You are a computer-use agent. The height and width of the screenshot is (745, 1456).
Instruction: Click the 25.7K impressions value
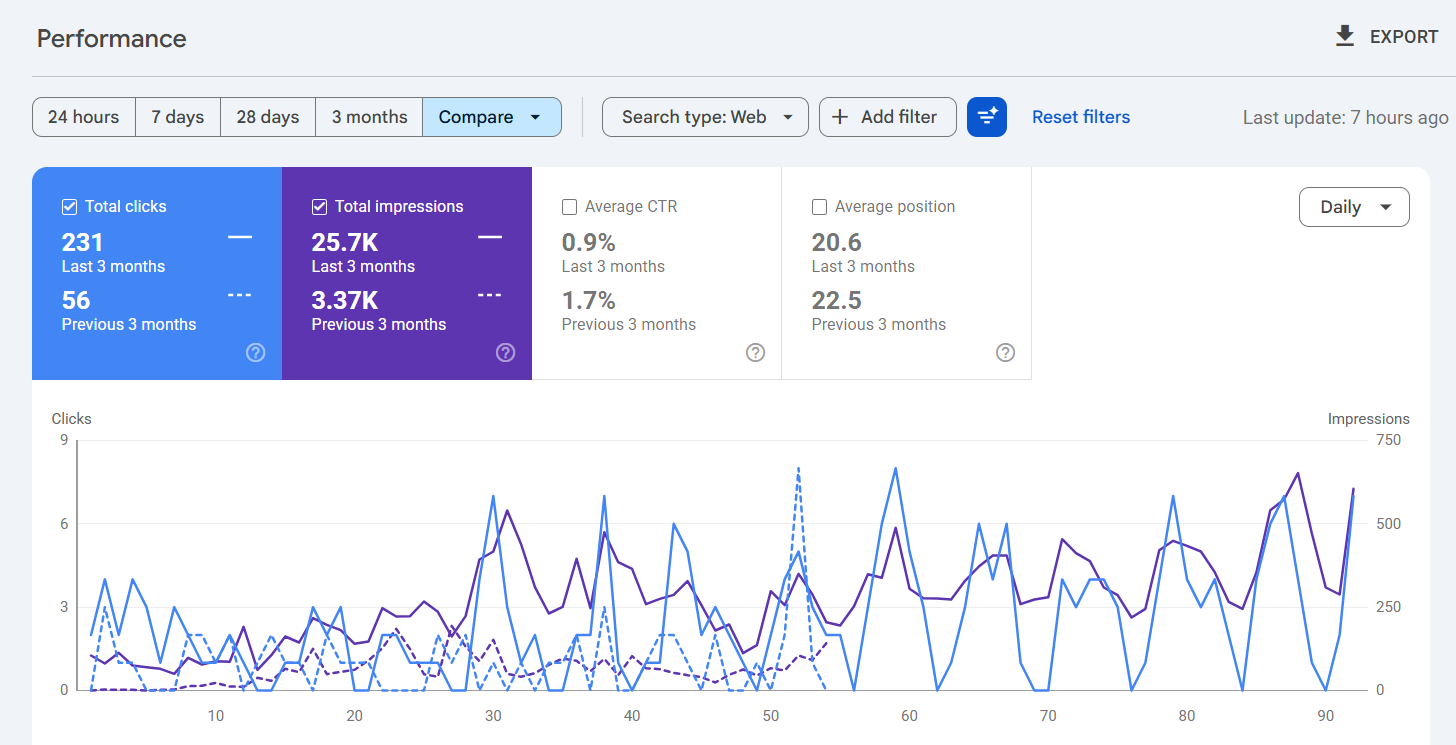(345, 242)
